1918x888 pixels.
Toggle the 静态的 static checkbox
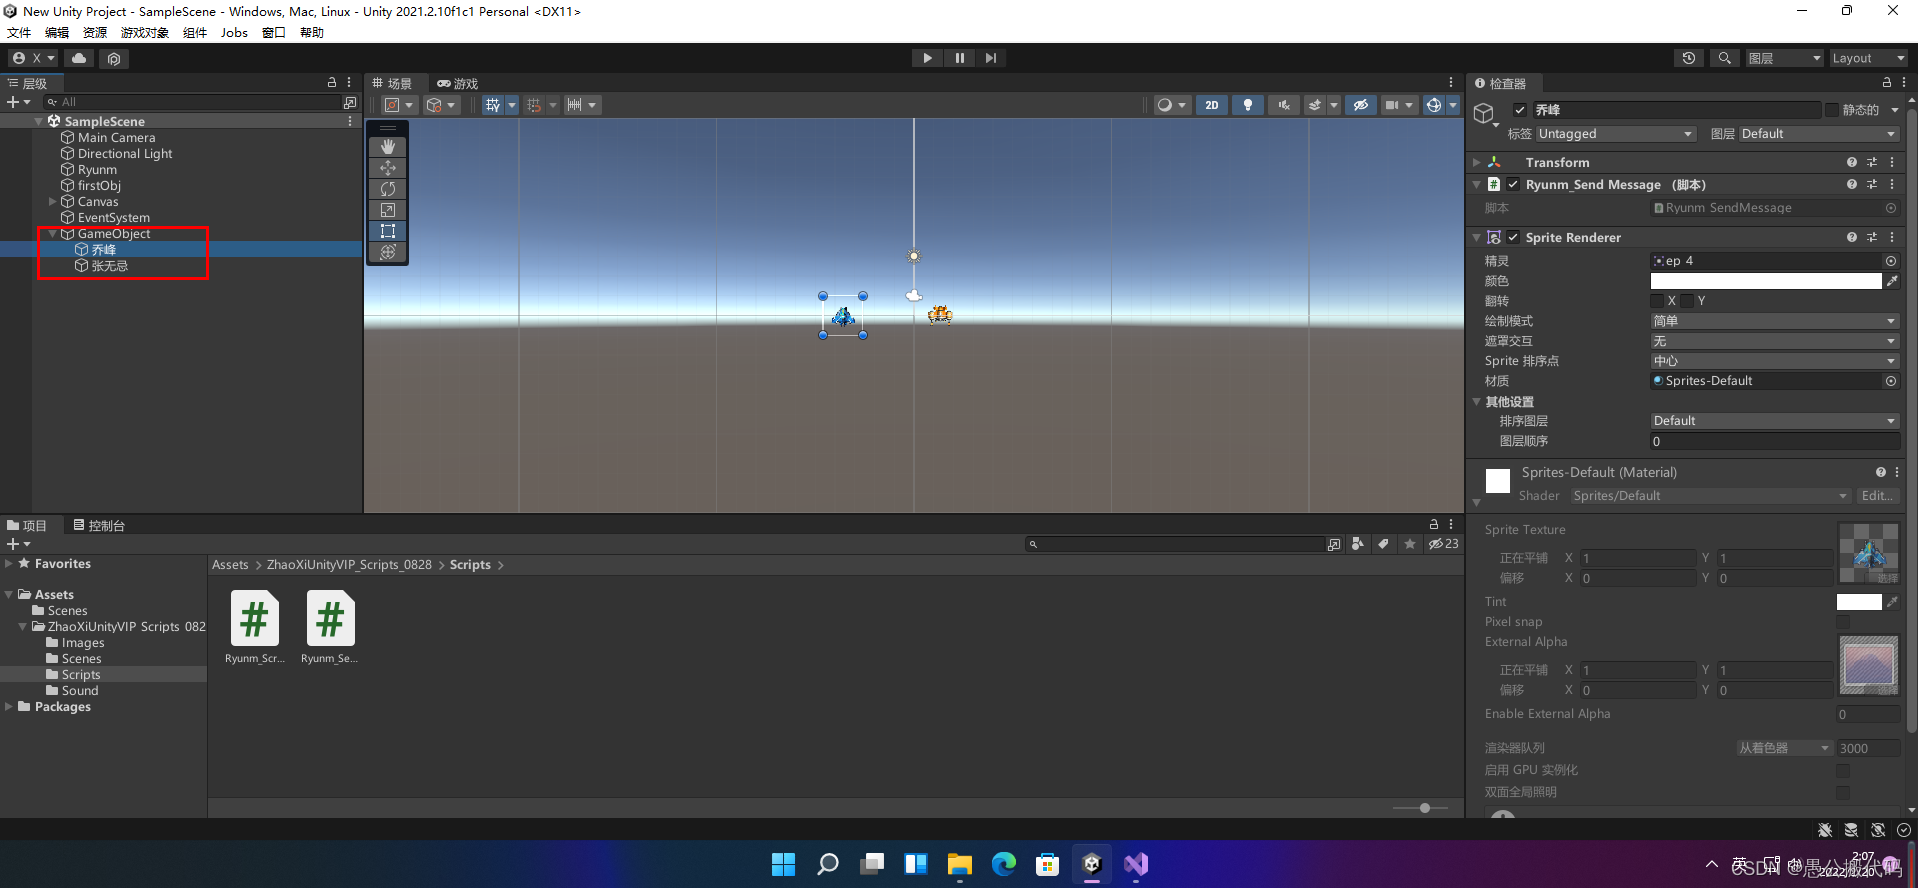(x=1832, y=110)
